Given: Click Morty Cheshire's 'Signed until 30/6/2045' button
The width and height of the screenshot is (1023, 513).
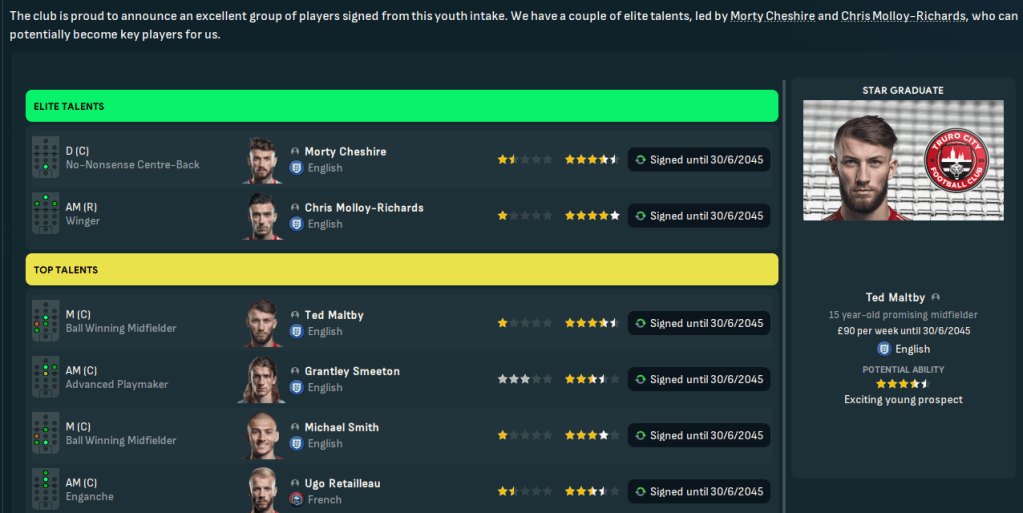Looking at the screenshot, I should click(699, 160).
